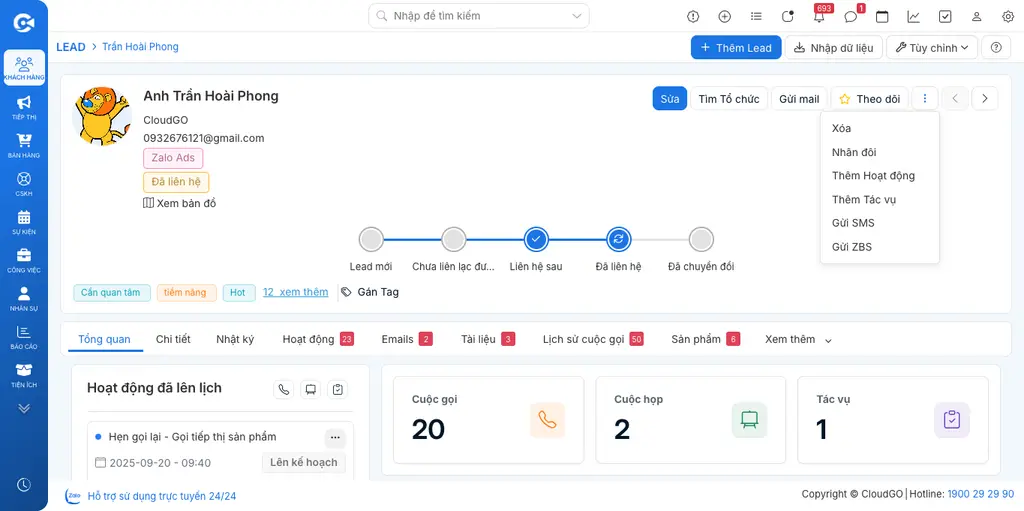
Task: Switch to the Chi tiết tab
Action: (173, 339)
